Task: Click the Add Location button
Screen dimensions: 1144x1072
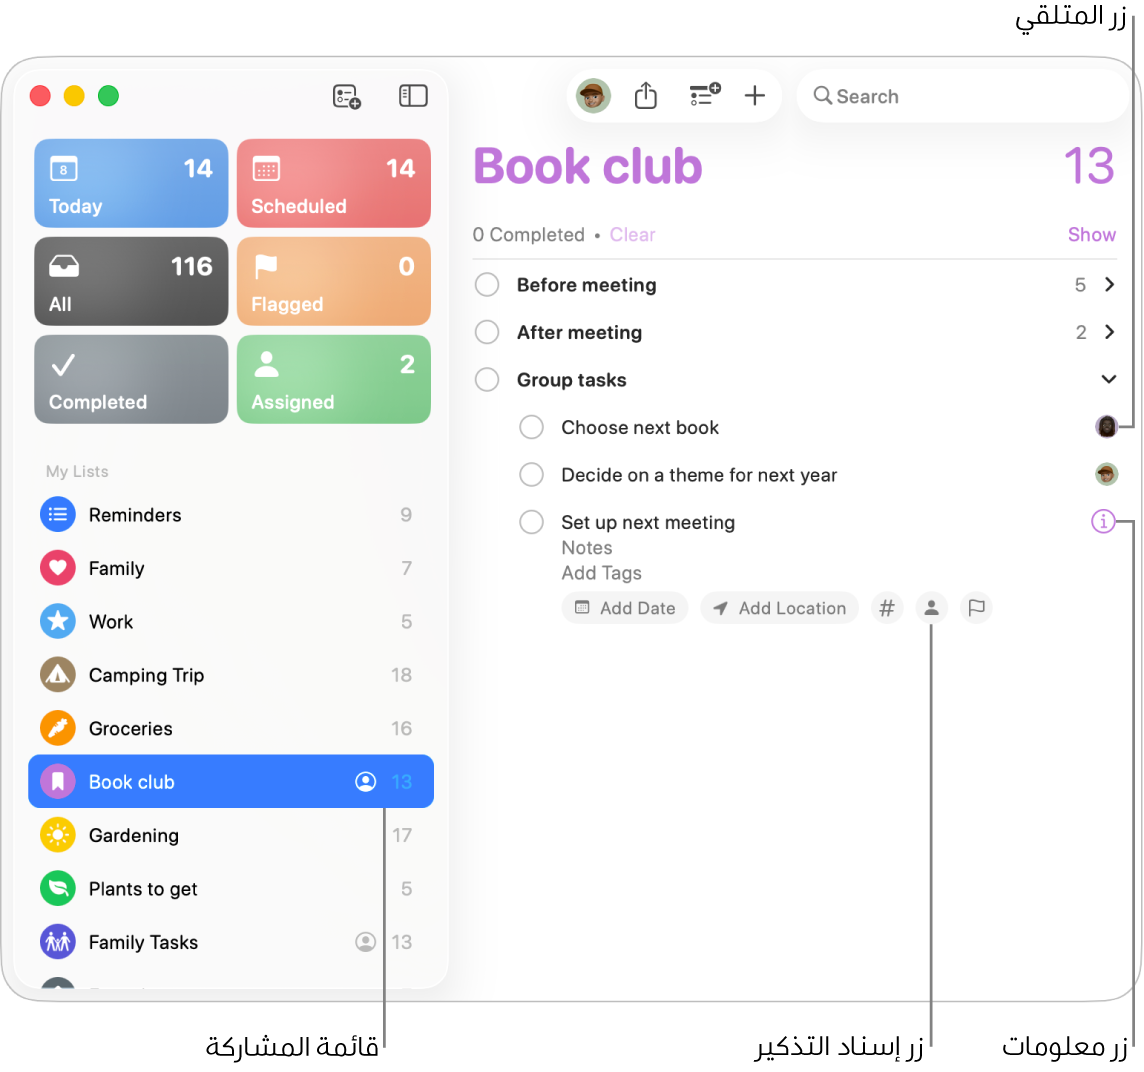Action: click(x=779, y=608)
